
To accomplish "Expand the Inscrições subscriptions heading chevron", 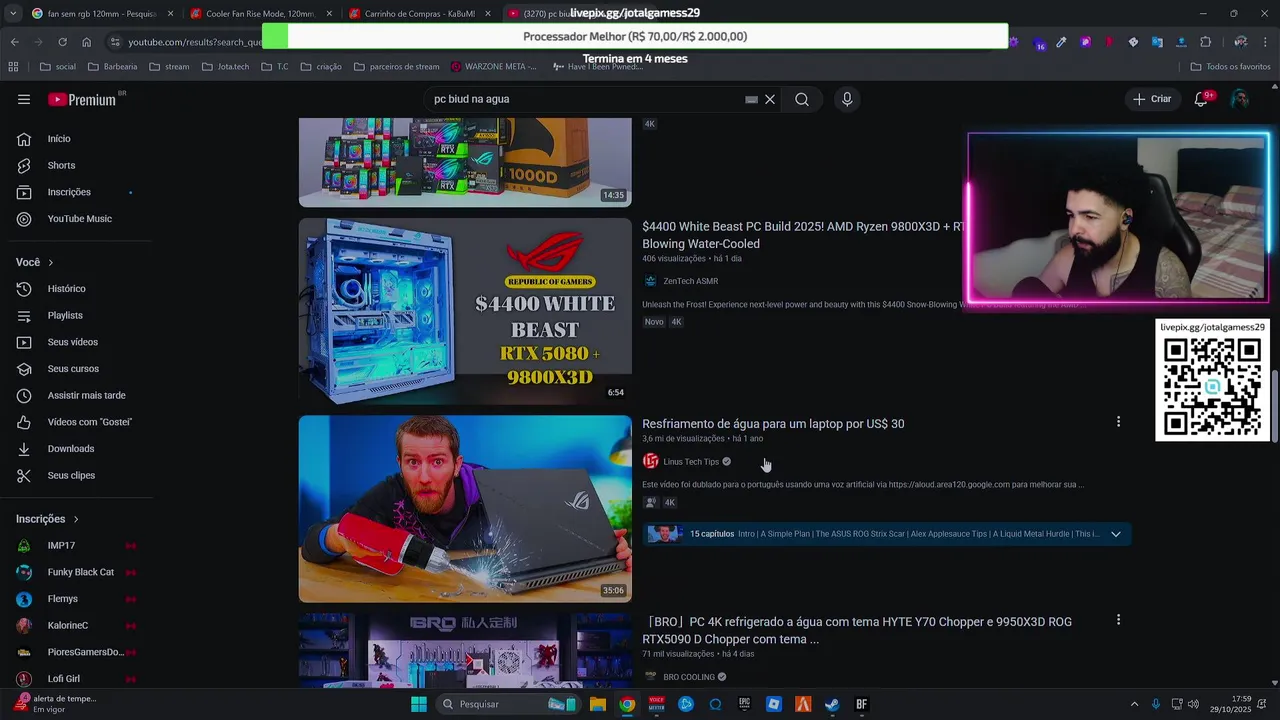I will point(76,519).
